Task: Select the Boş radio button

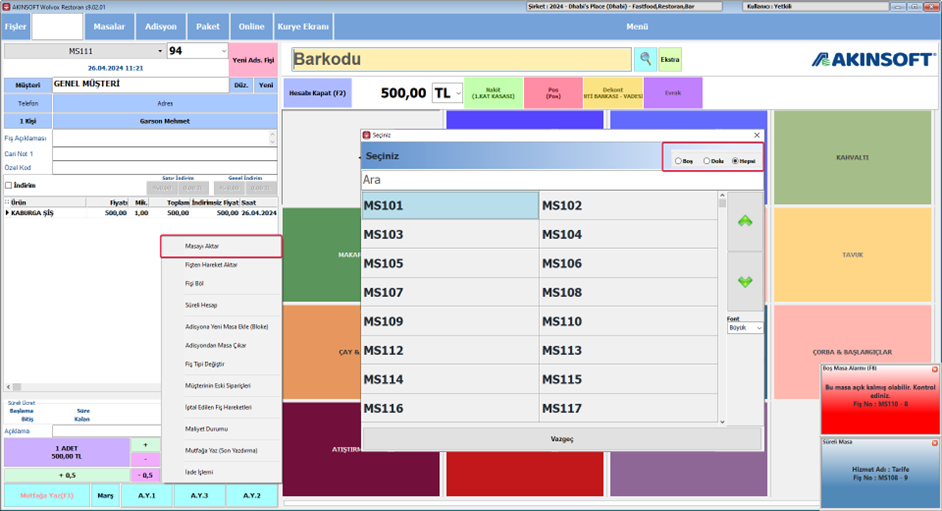Action: tap(678, 161)
